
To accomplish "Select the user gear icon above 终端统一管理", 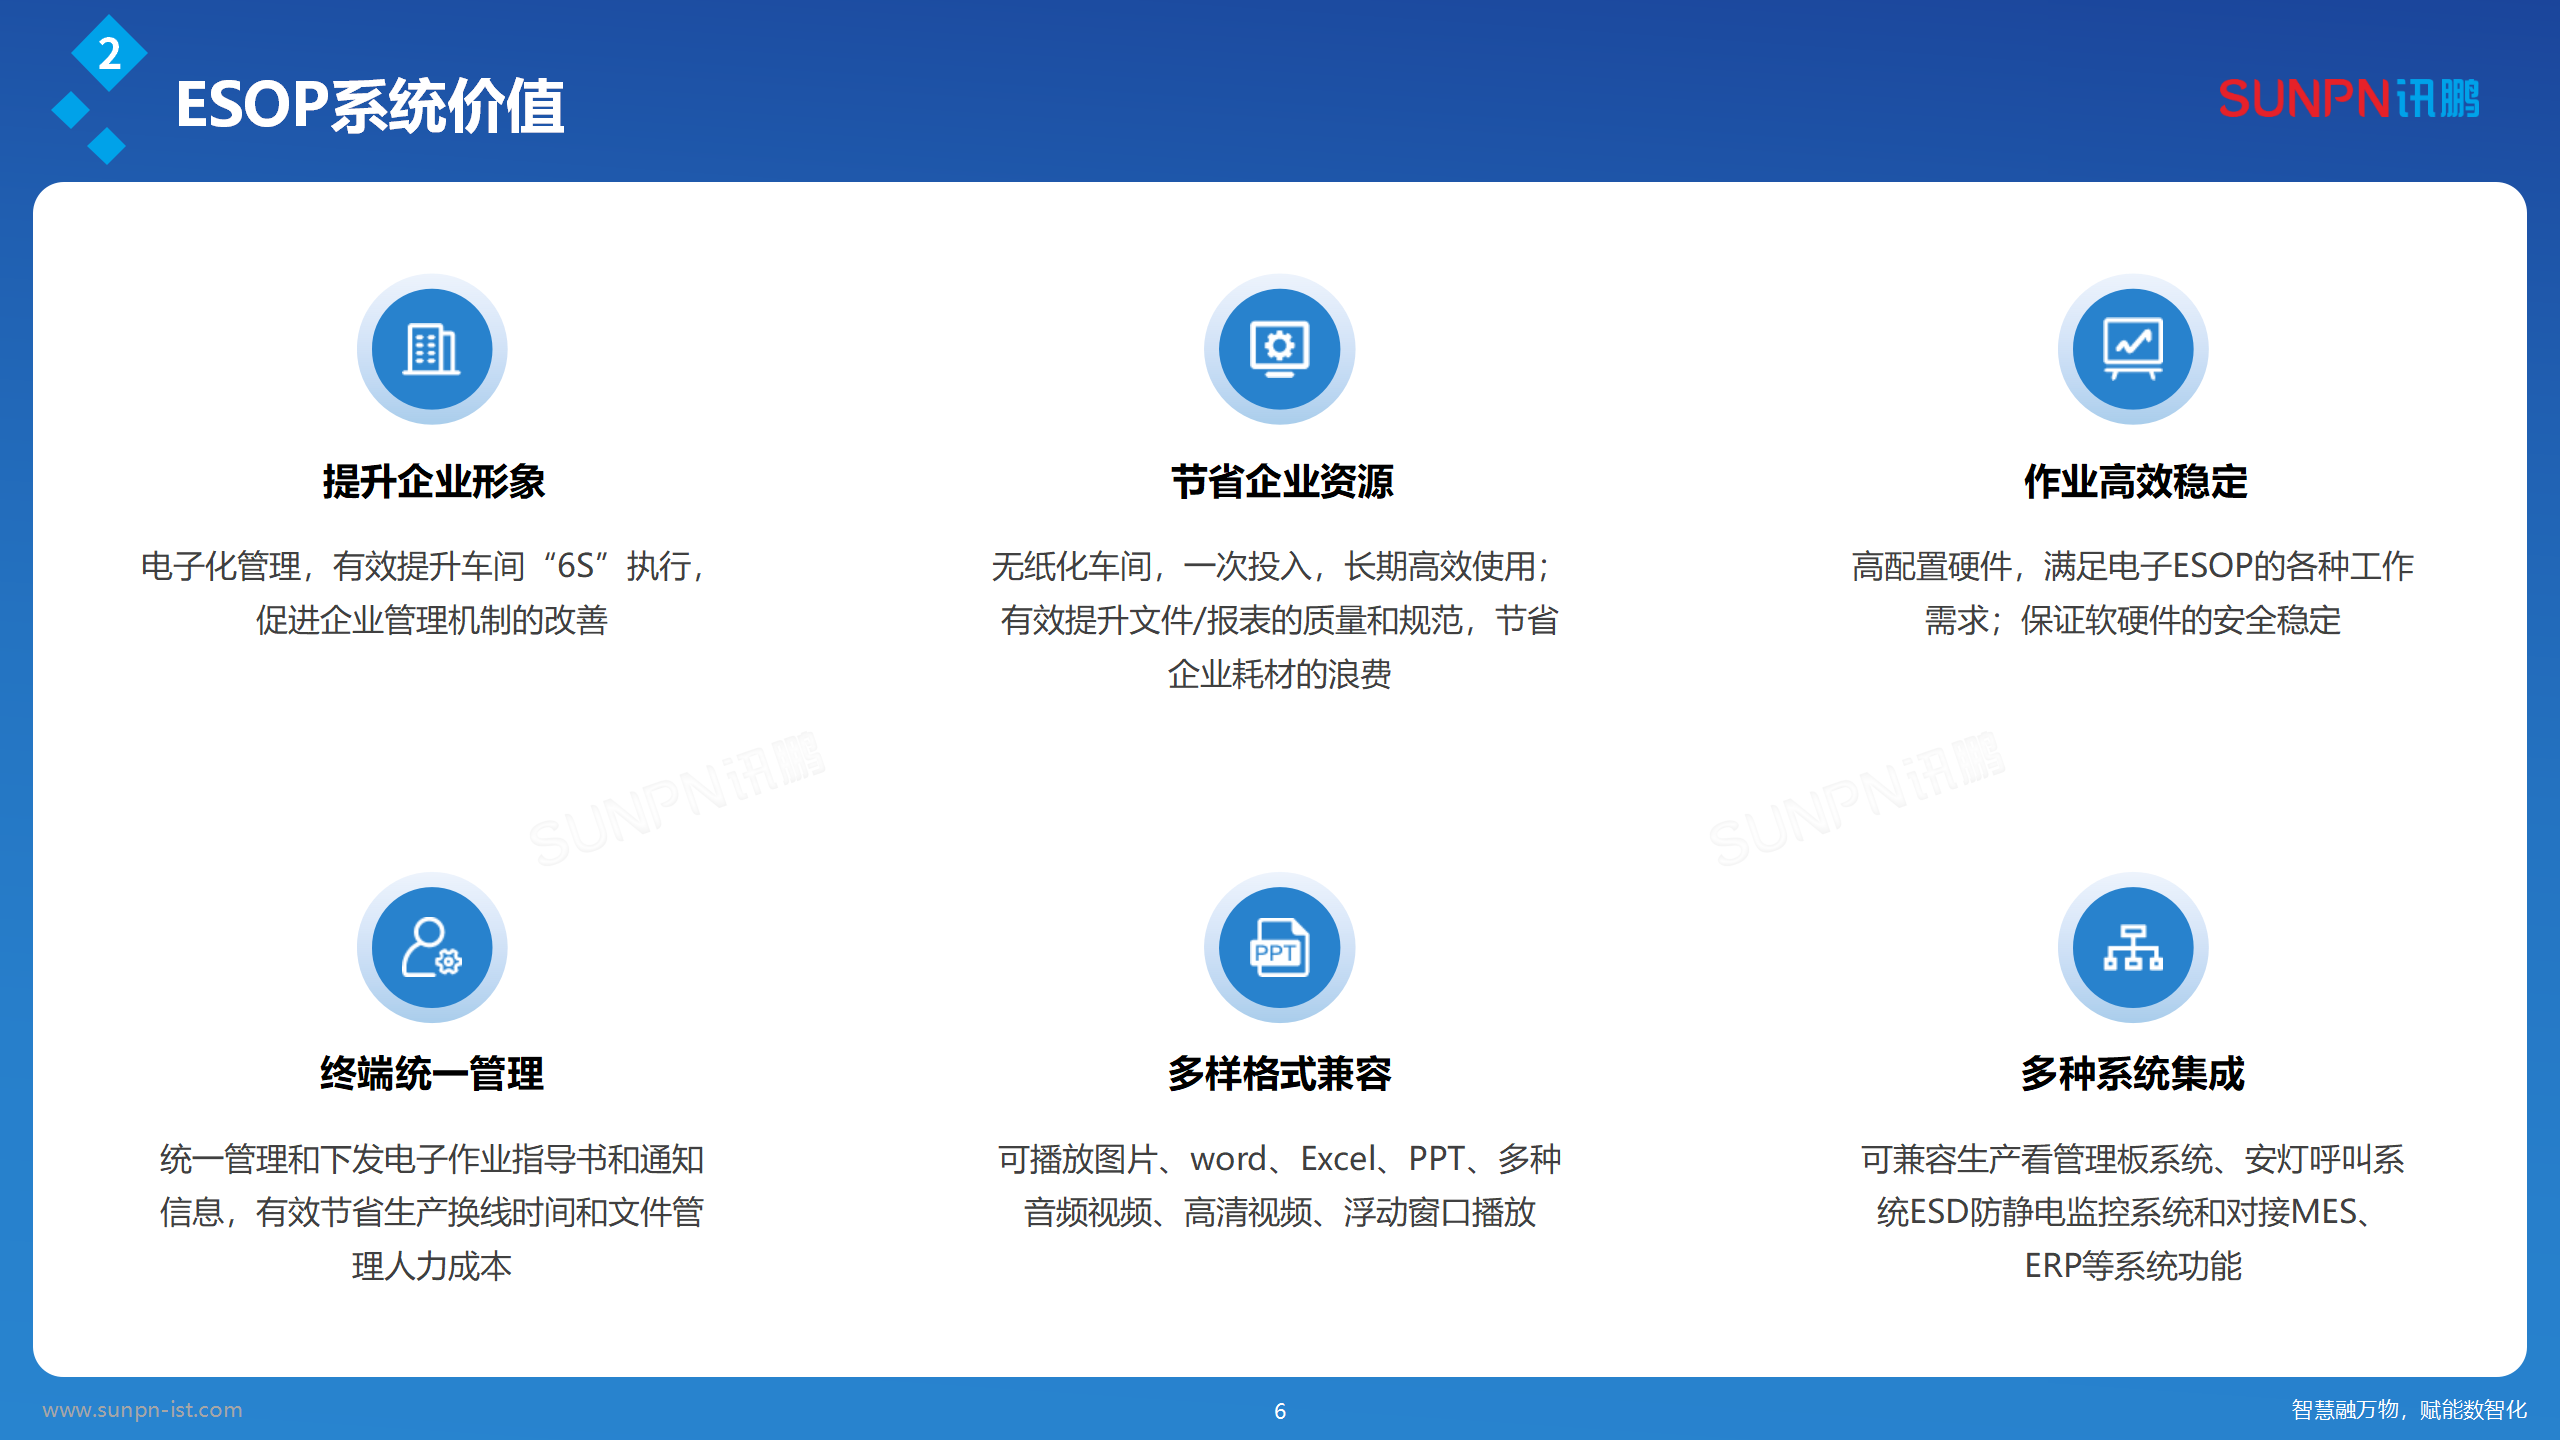I will pyautogui.click(x=430, y=948).
